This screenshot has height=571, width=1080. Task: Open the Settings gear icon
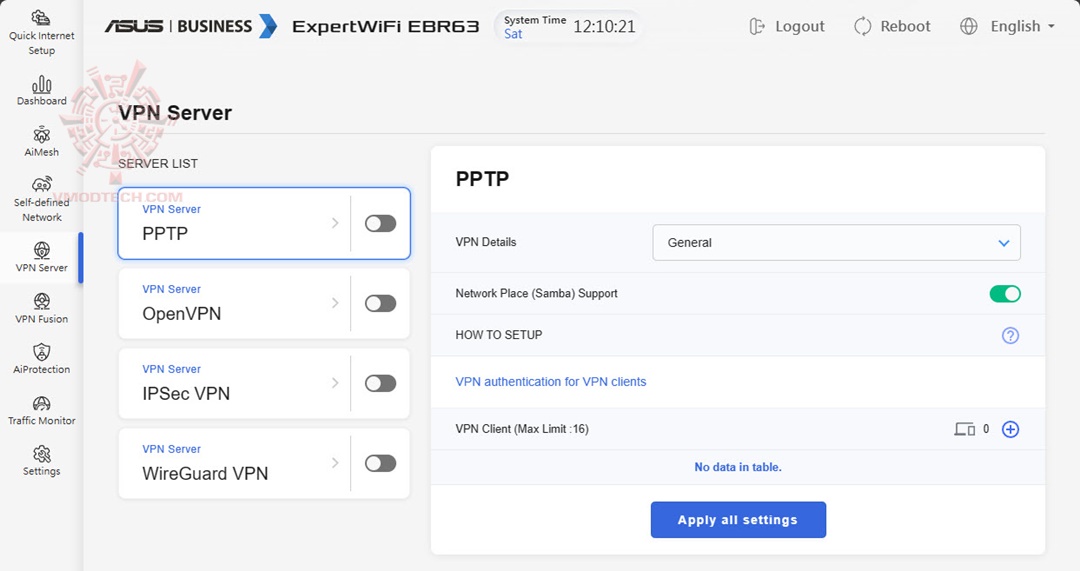point(41,454)
